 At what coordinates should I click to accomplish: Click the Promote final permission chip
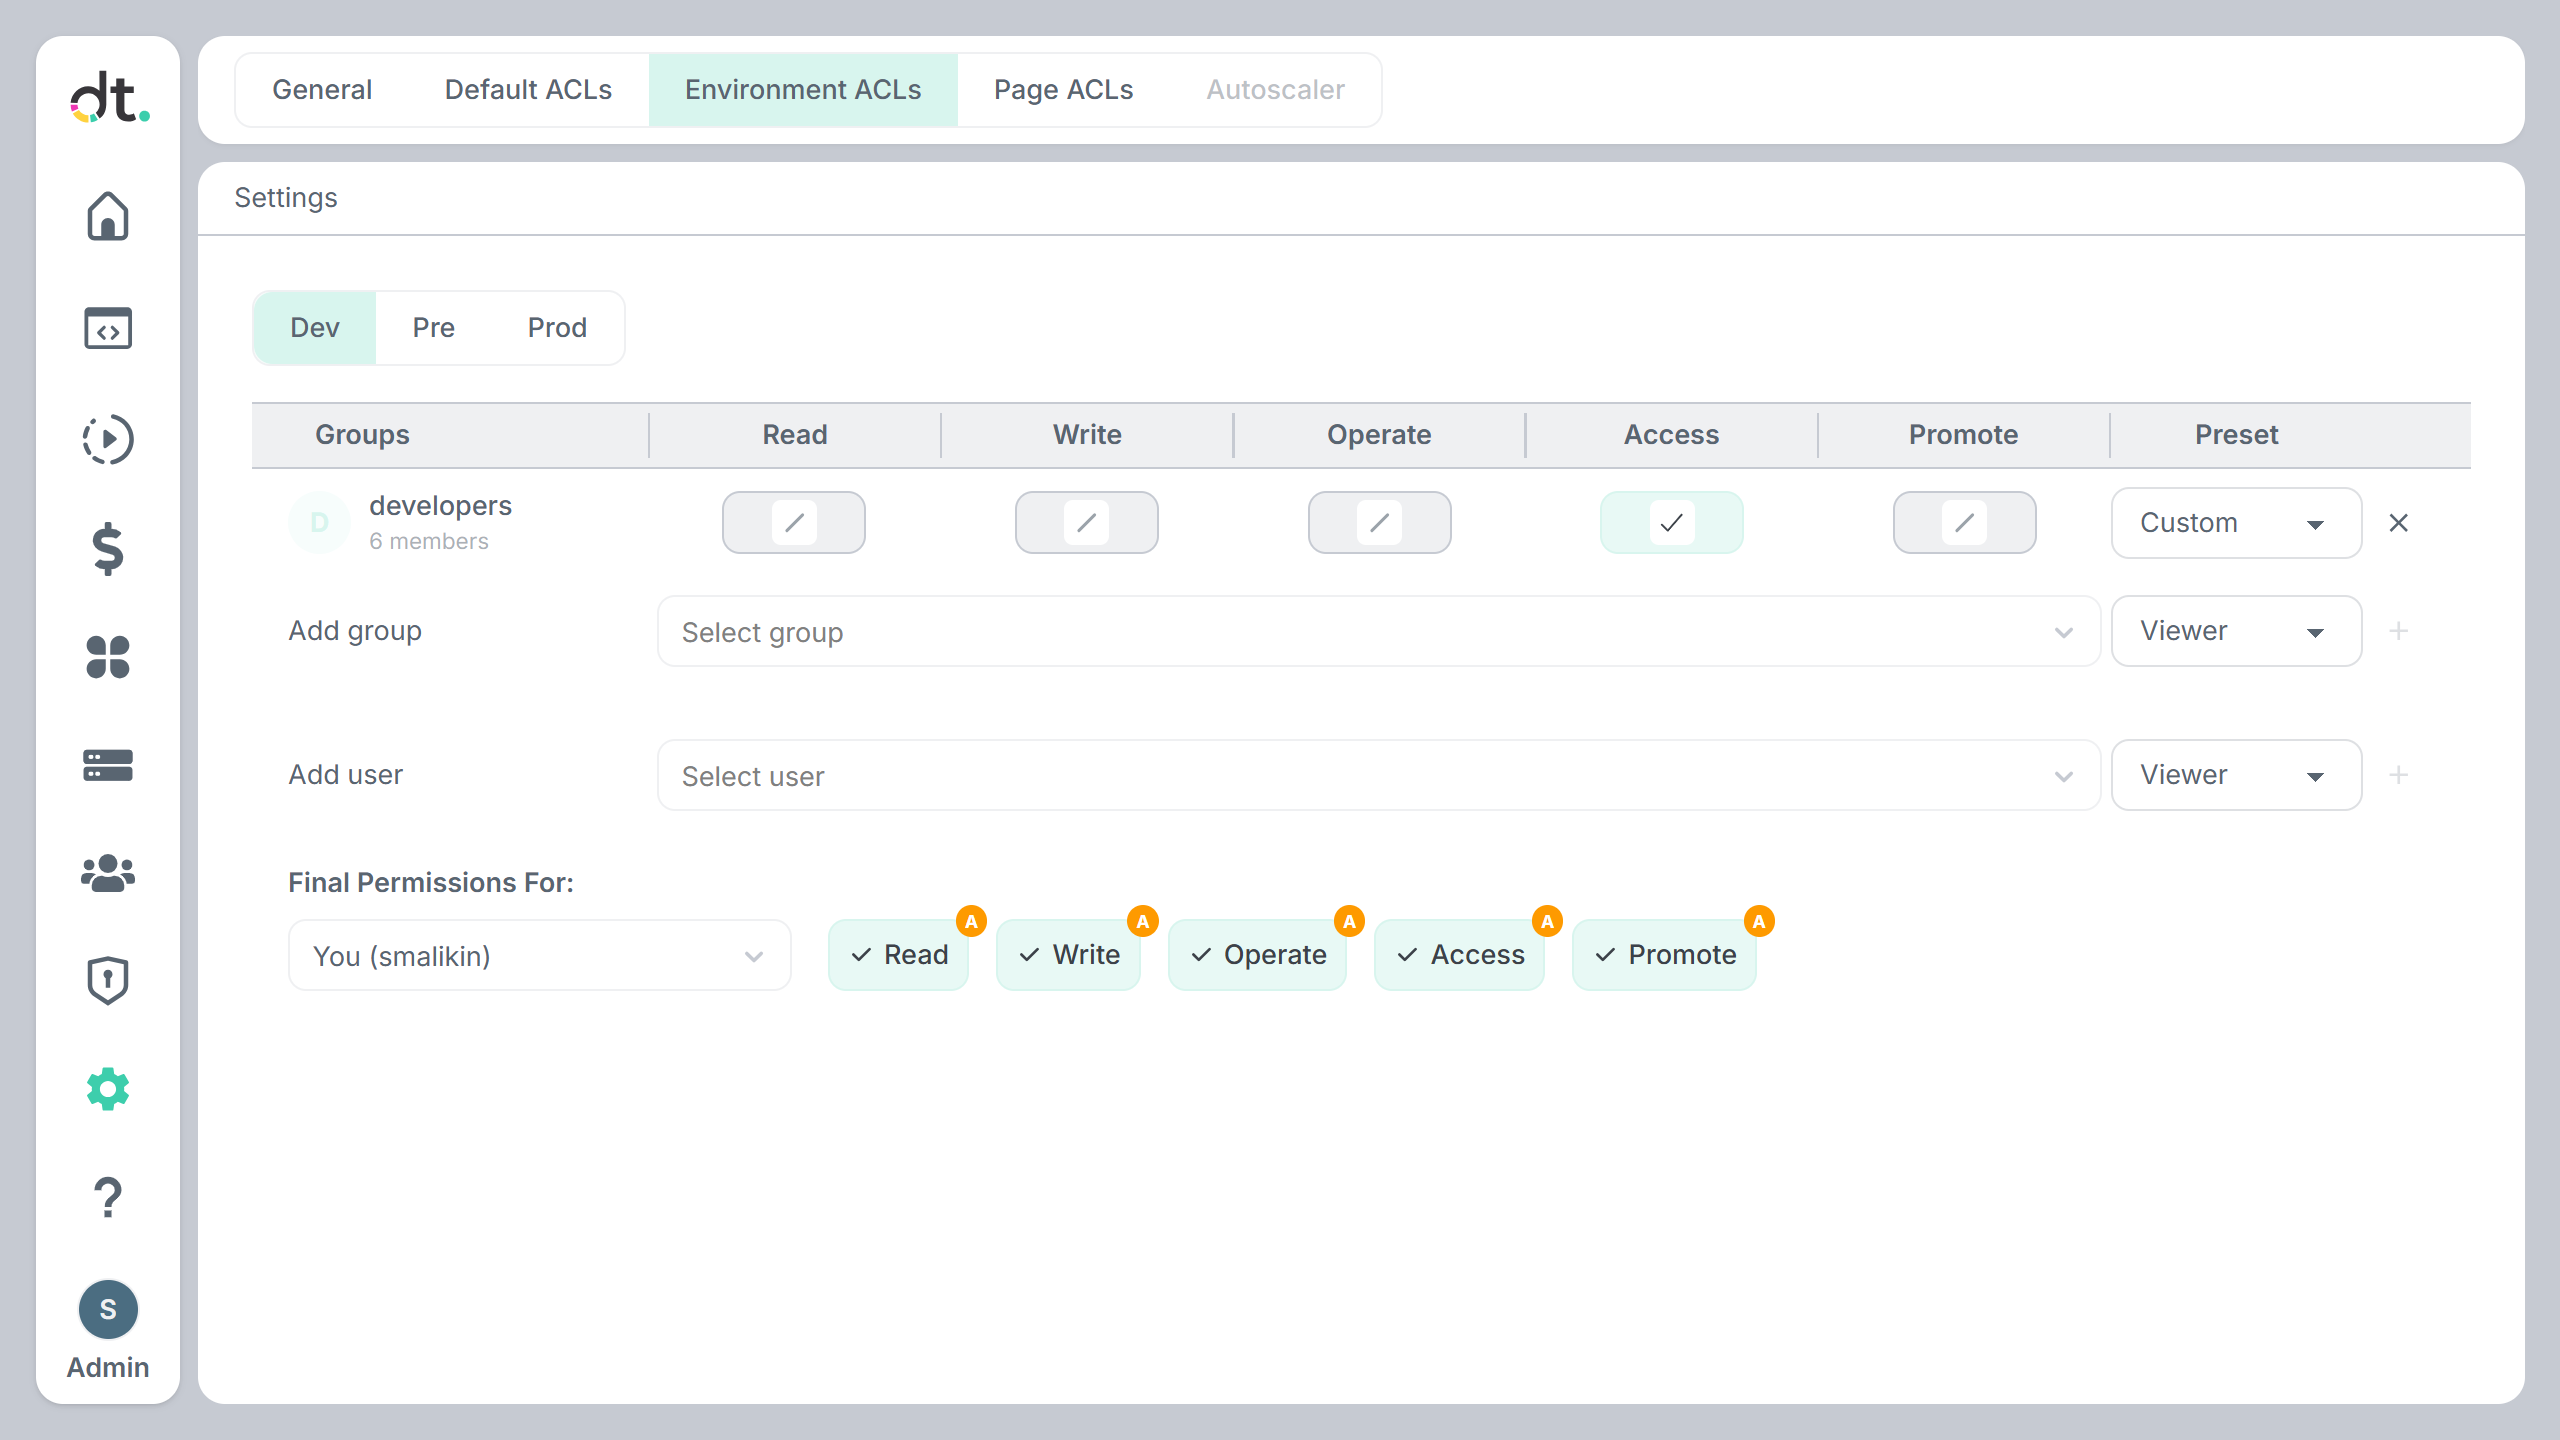point(1664,955)
